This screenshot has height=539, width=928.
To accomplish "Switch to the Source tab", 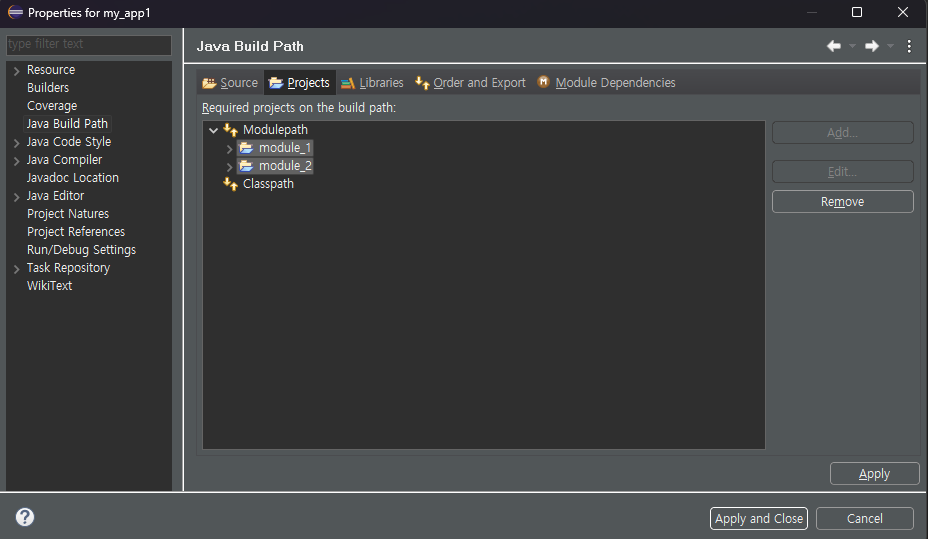I will 231,83.
